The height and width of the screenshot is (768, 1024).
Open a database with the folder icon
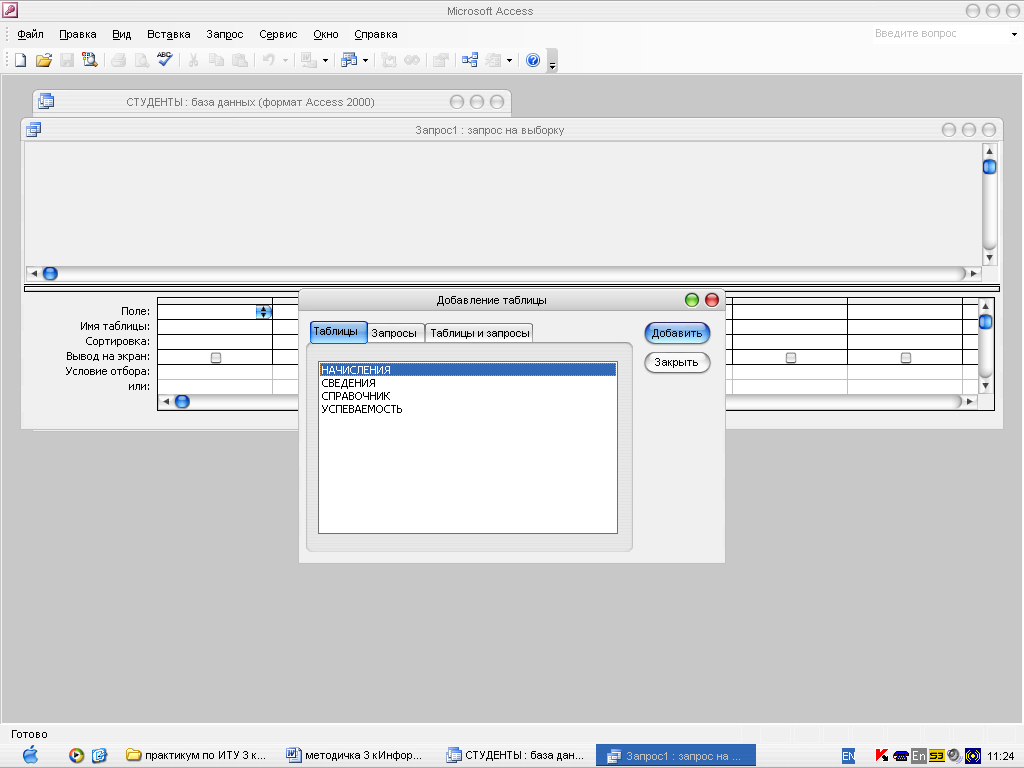pyautogui.click(x=44, y=60)
